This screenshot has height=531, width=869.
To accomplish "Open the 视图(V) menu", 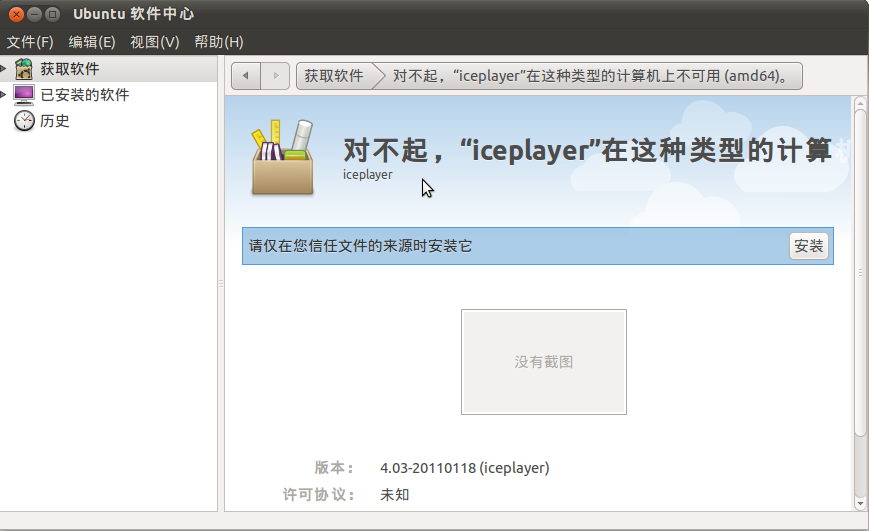I will click(155, 42).
